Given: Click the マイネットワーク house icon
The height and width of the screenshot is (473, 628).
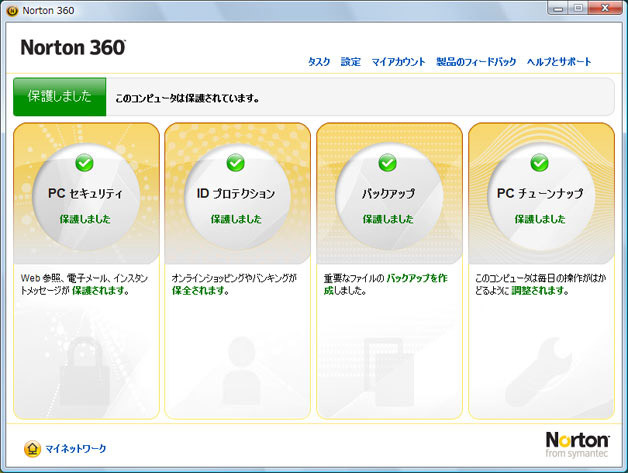Looking at the screenshot, I should pos(32,449).
